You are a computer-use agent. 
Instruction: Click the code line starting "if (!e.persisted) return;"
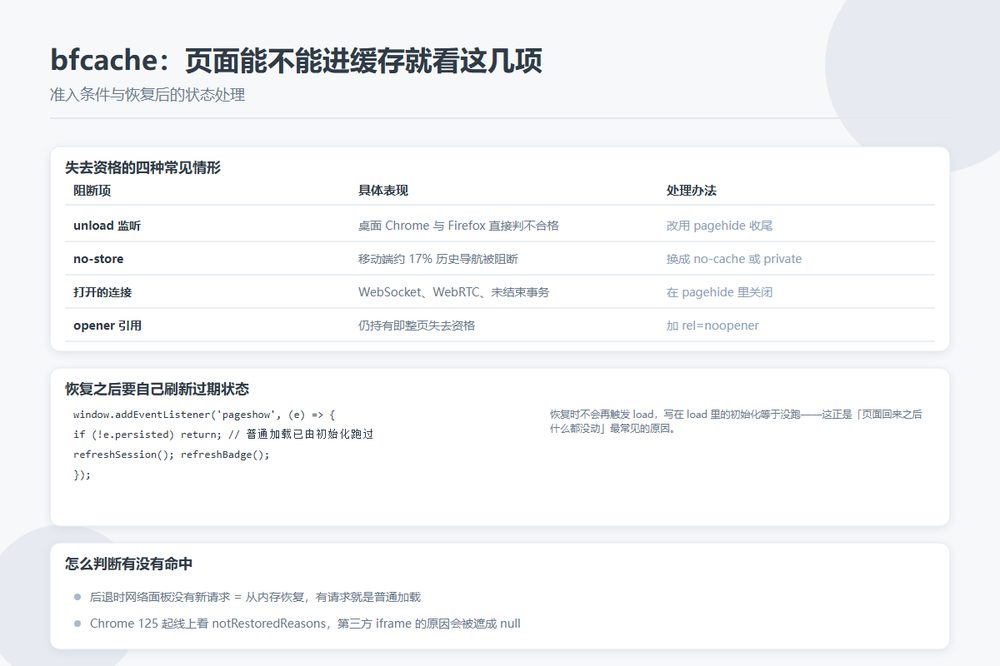[223, 434]
